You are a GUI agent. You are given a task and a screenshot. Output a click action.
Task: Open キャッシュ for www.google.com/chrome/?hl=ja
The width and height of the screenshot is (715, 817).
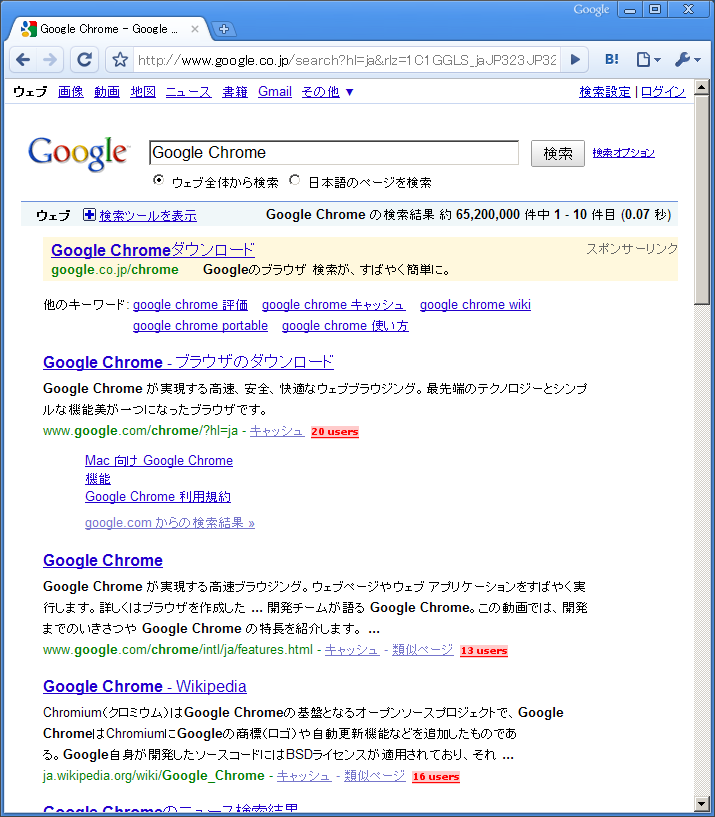[x=277, y=431]
